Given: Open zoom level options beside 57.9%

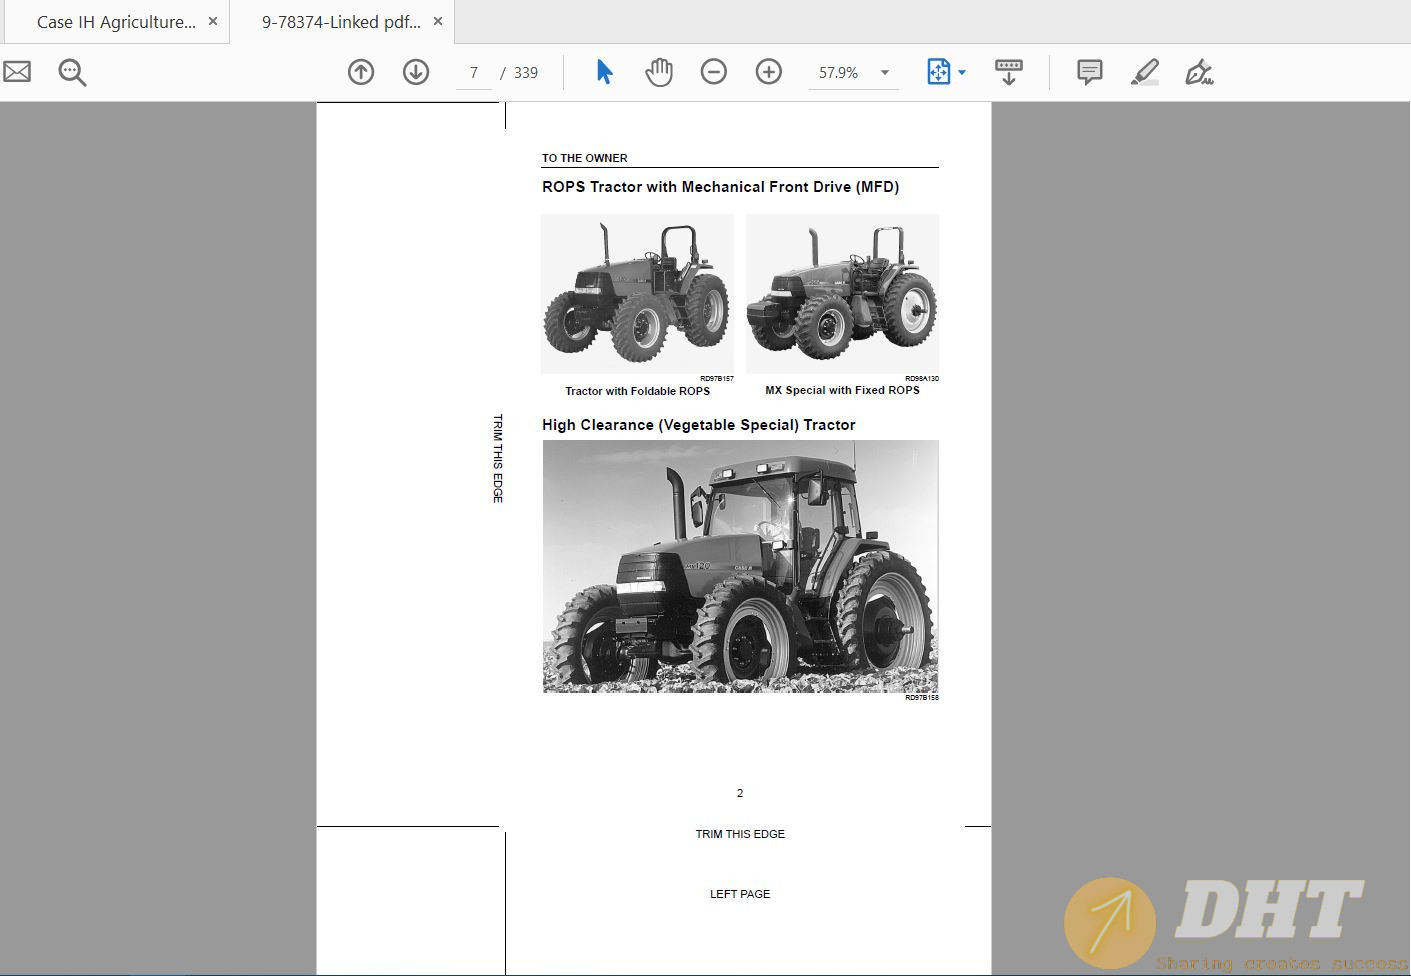Looking at the screenshot, I should coord(883,71).
